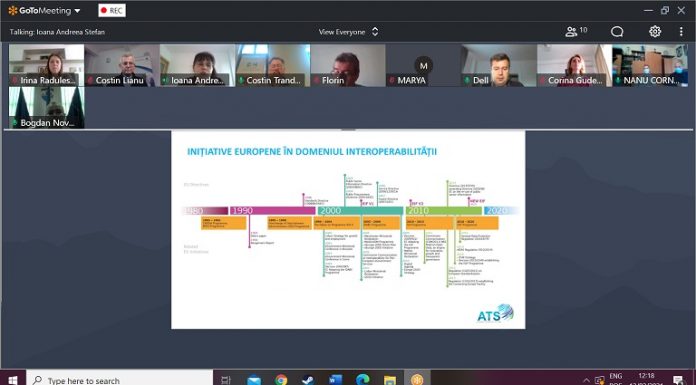Click the Type here to search box

[120, 379]
